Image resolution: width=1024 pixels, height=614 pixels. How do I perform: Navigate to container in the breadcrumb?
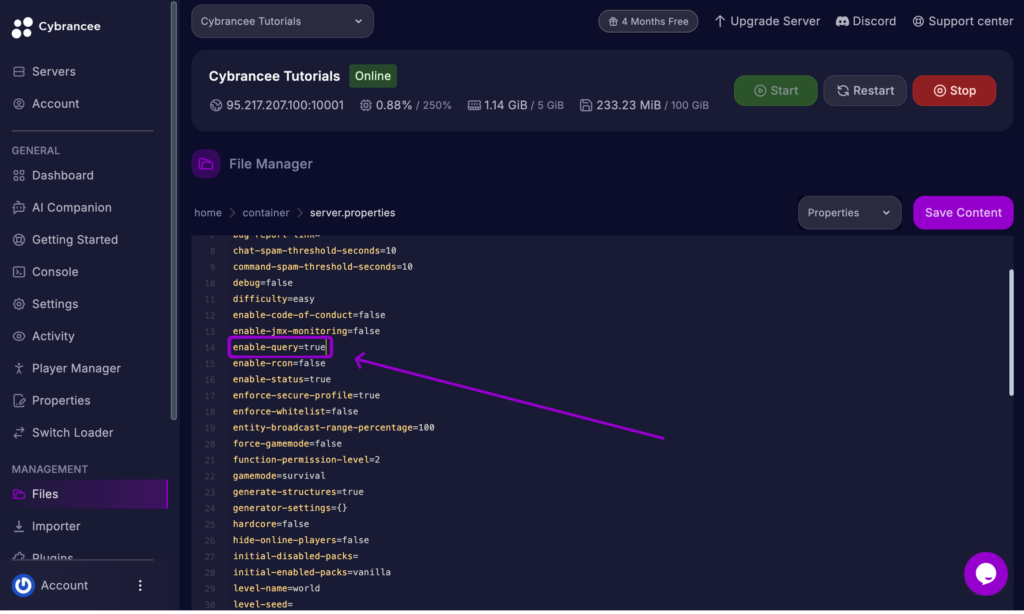tap(266, 213)
